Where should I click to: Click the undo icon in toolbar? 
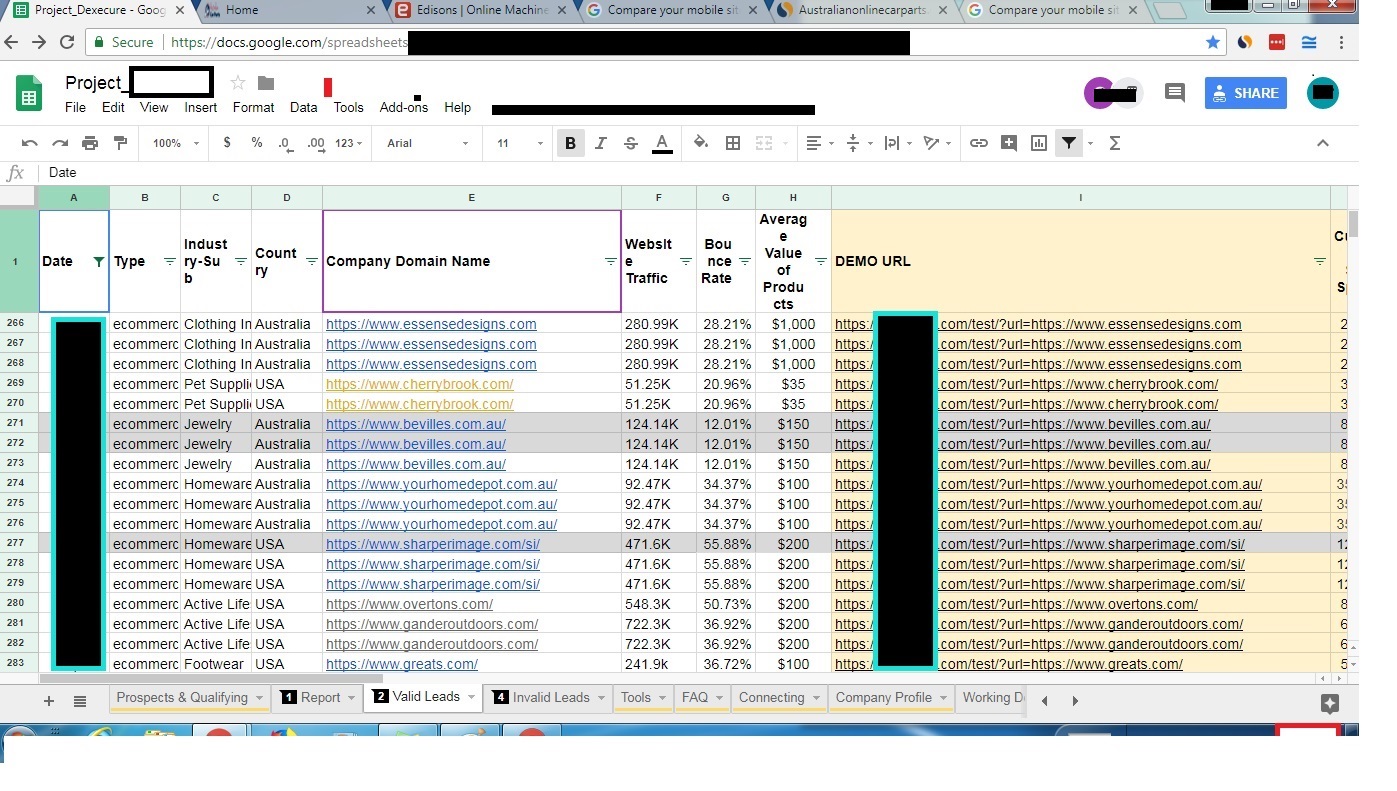(29, 143)
